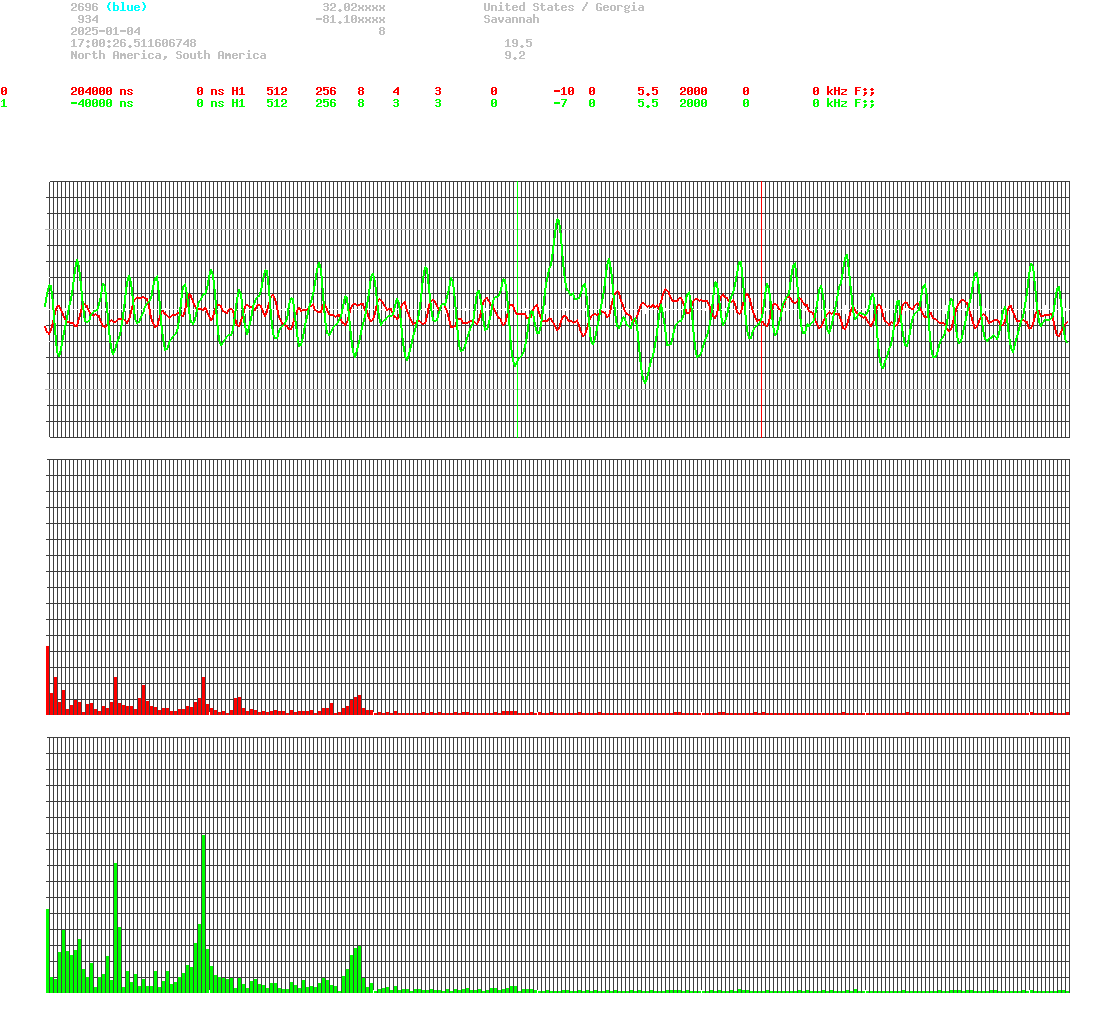
Task: Click the cyan '(blue)' label
Action: point(126,7)
